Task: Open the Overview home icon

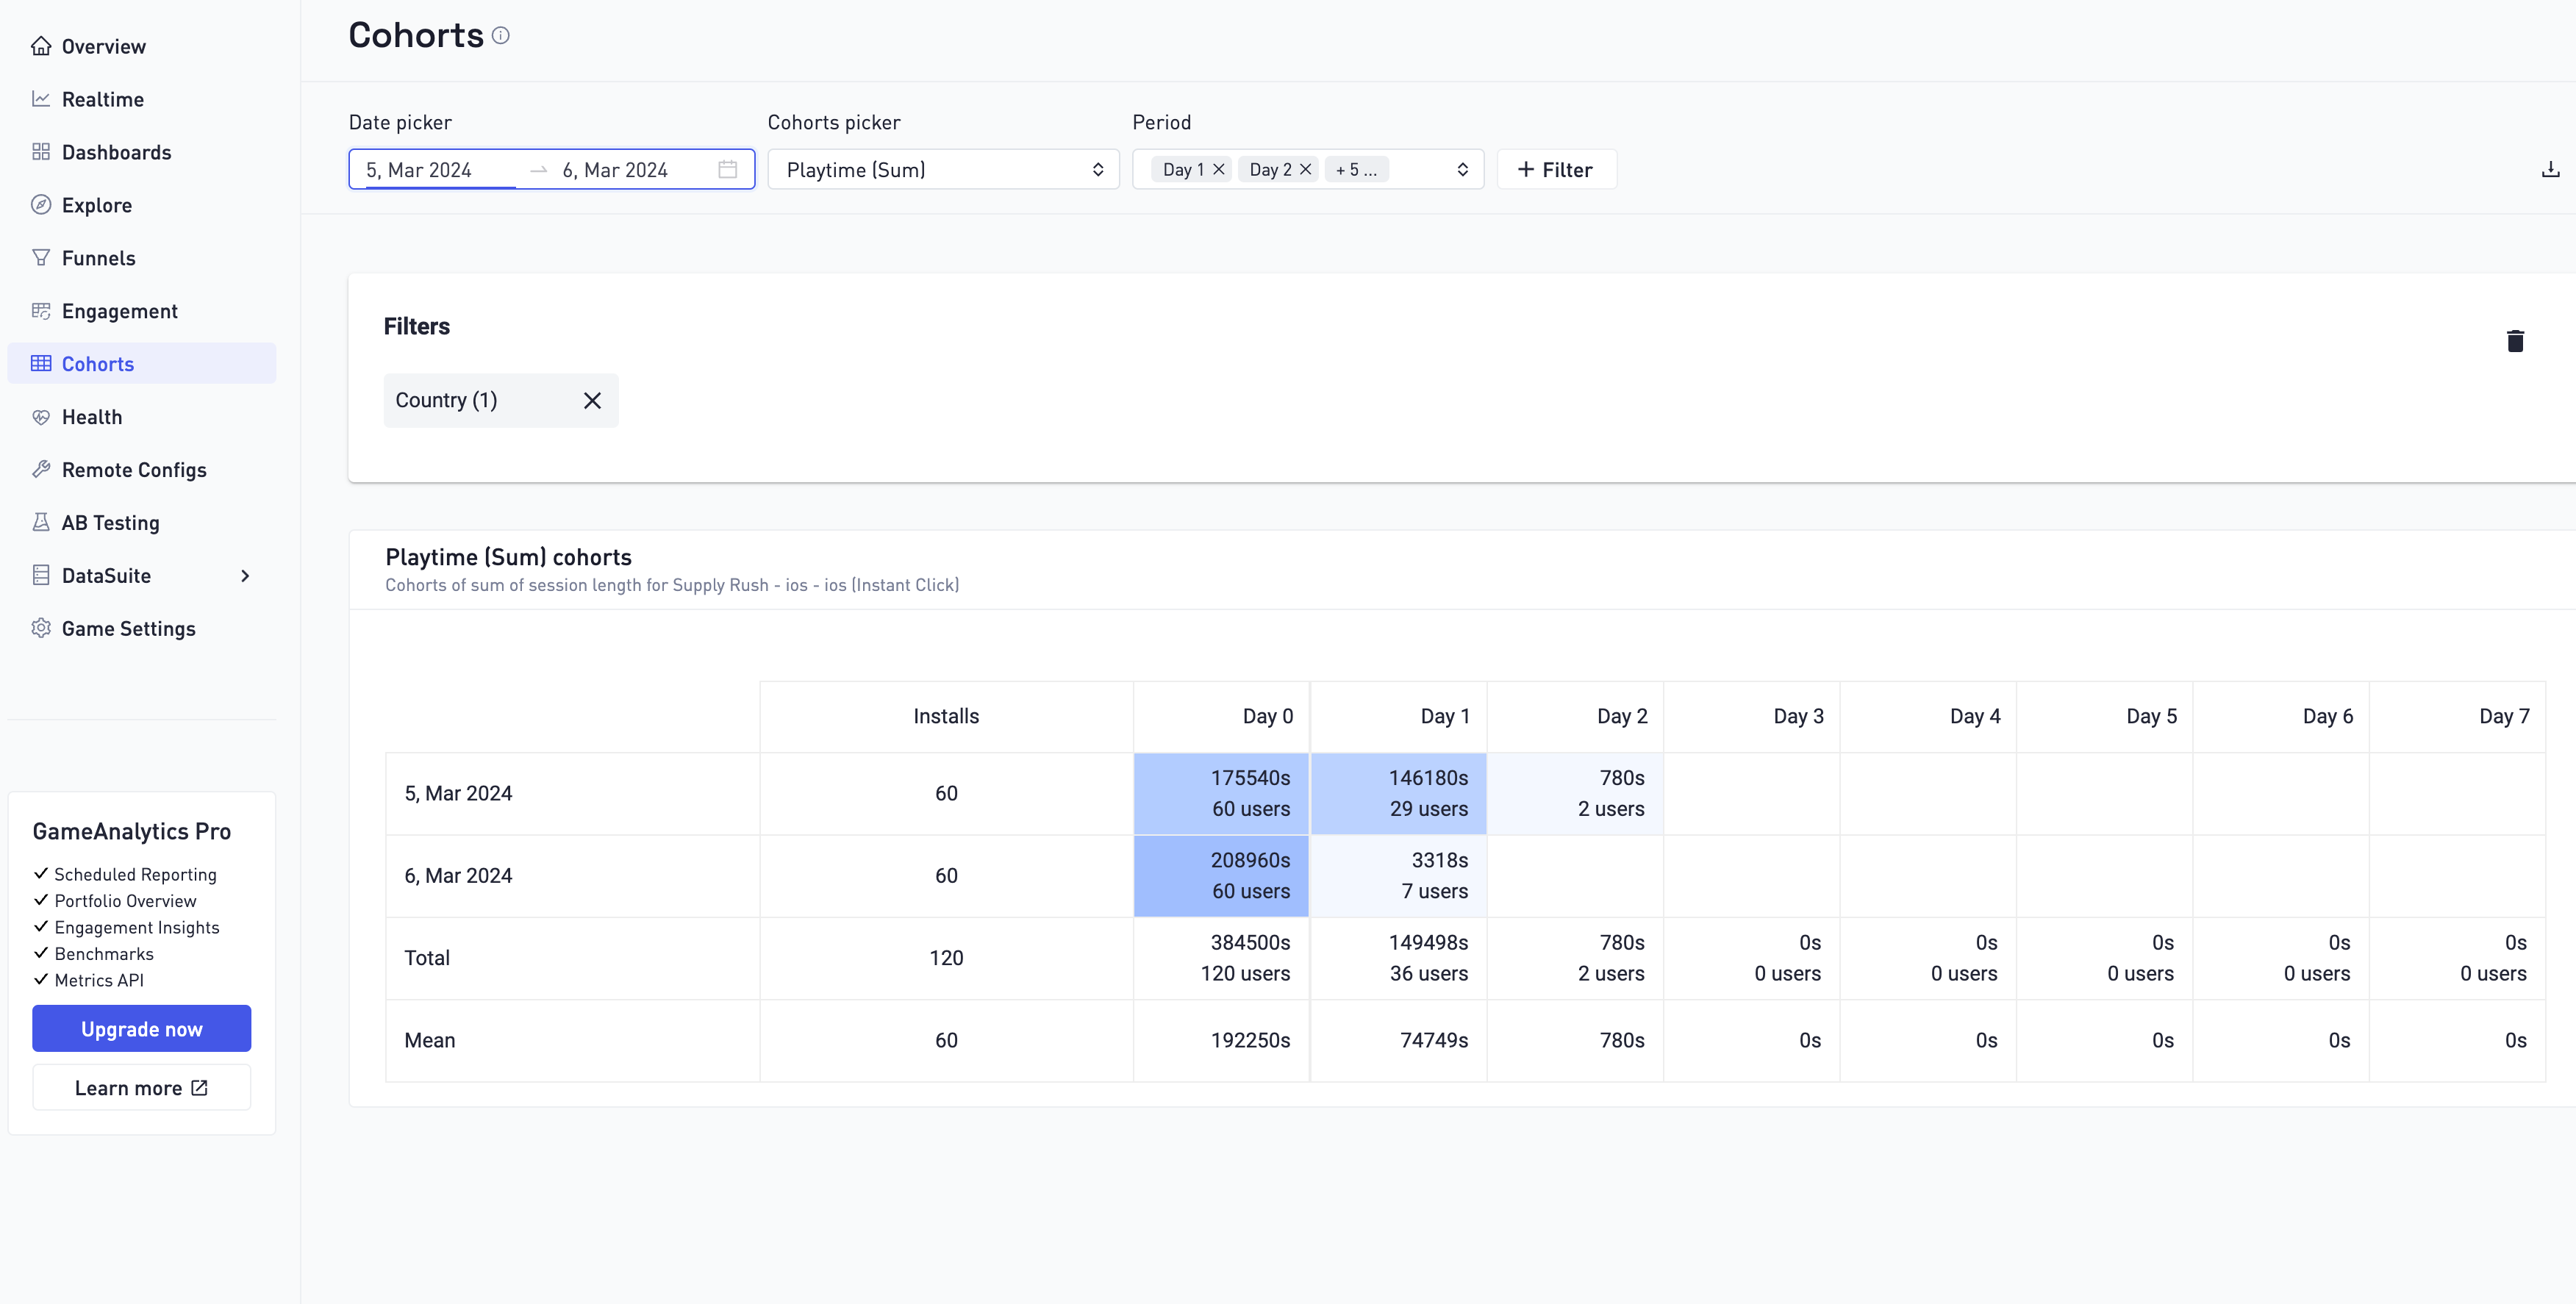Action: [41, 46]
